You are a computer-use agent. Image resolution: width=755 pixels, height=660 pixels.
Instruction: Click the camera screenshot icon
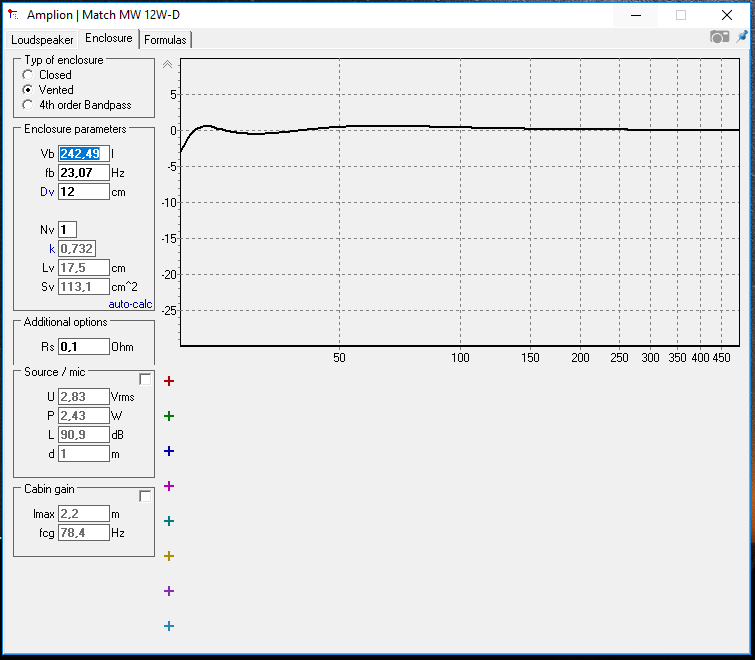pos(719,37)
